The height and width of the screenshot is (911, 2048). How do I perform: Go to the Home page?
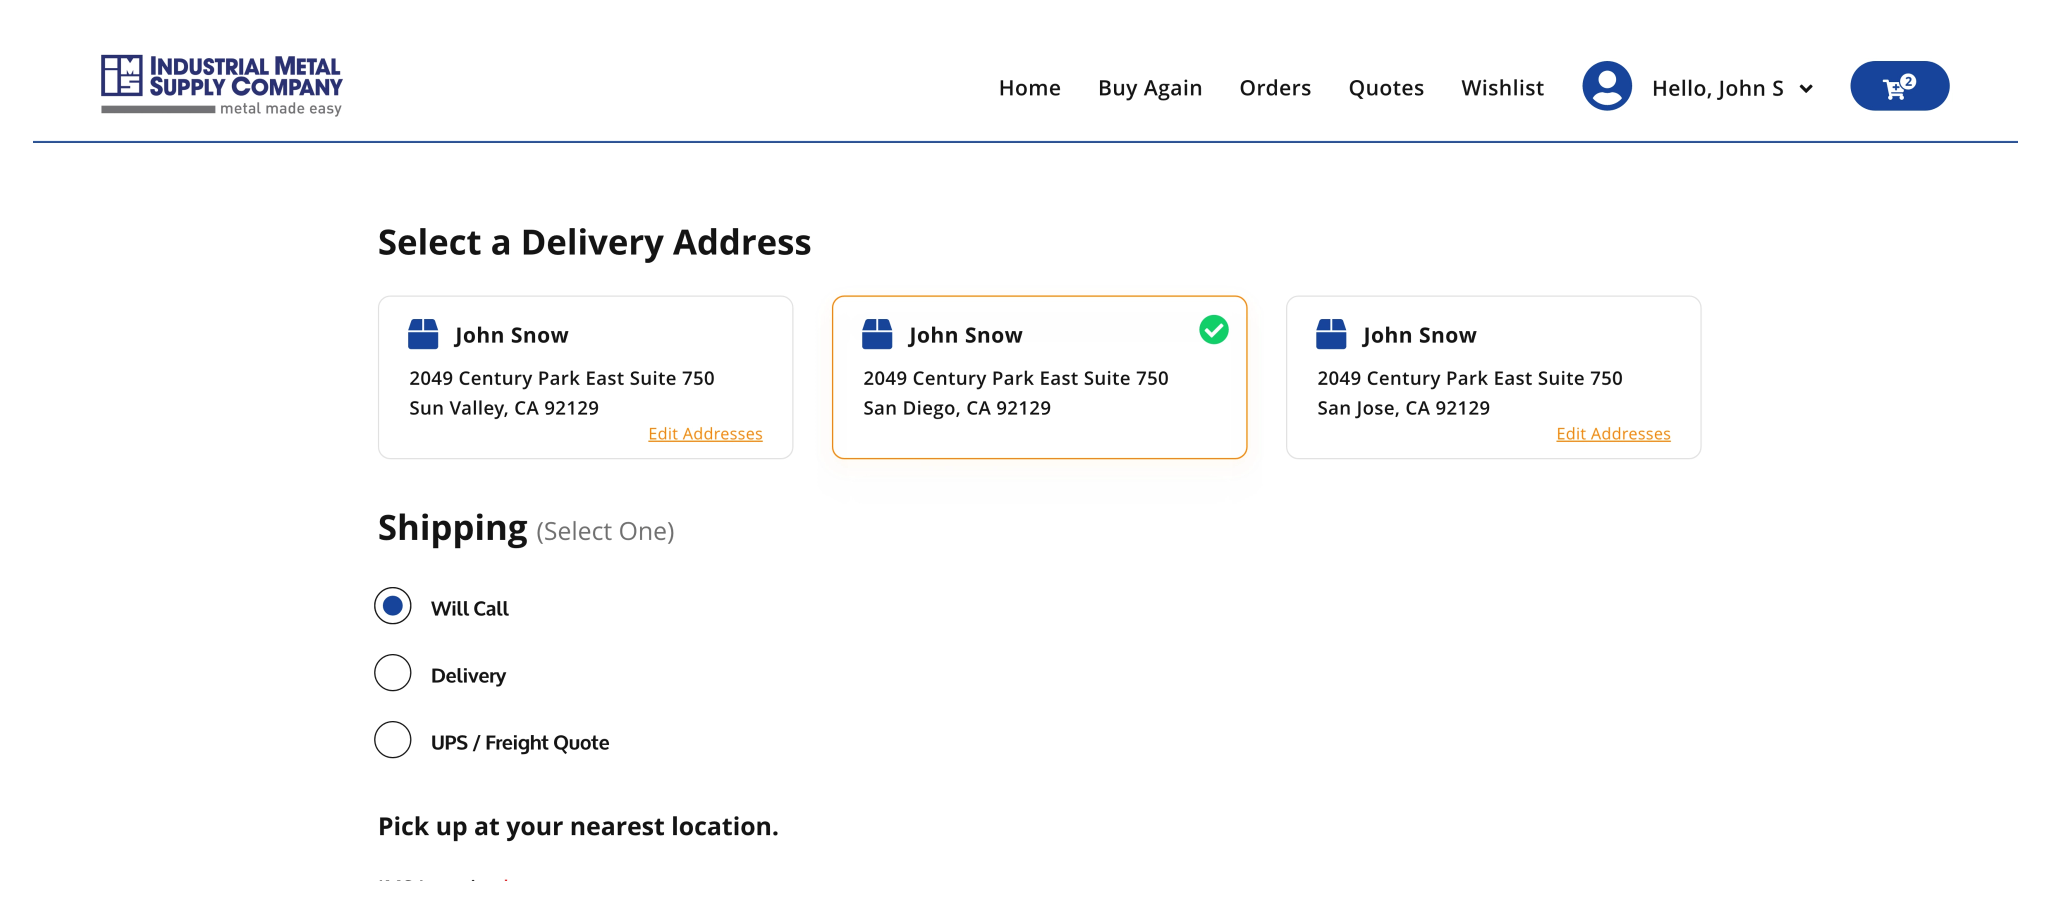point(1029,89)
